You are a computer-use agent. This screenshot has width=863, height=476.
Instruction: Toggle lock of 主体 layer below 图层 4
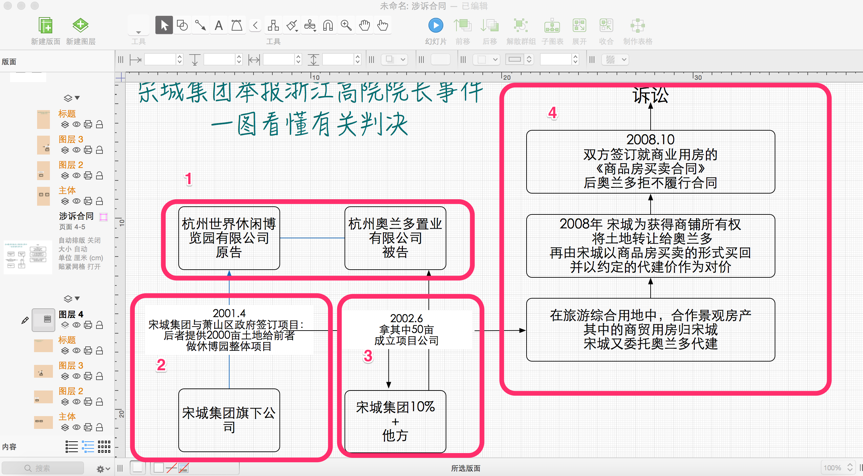click(100, 427)
